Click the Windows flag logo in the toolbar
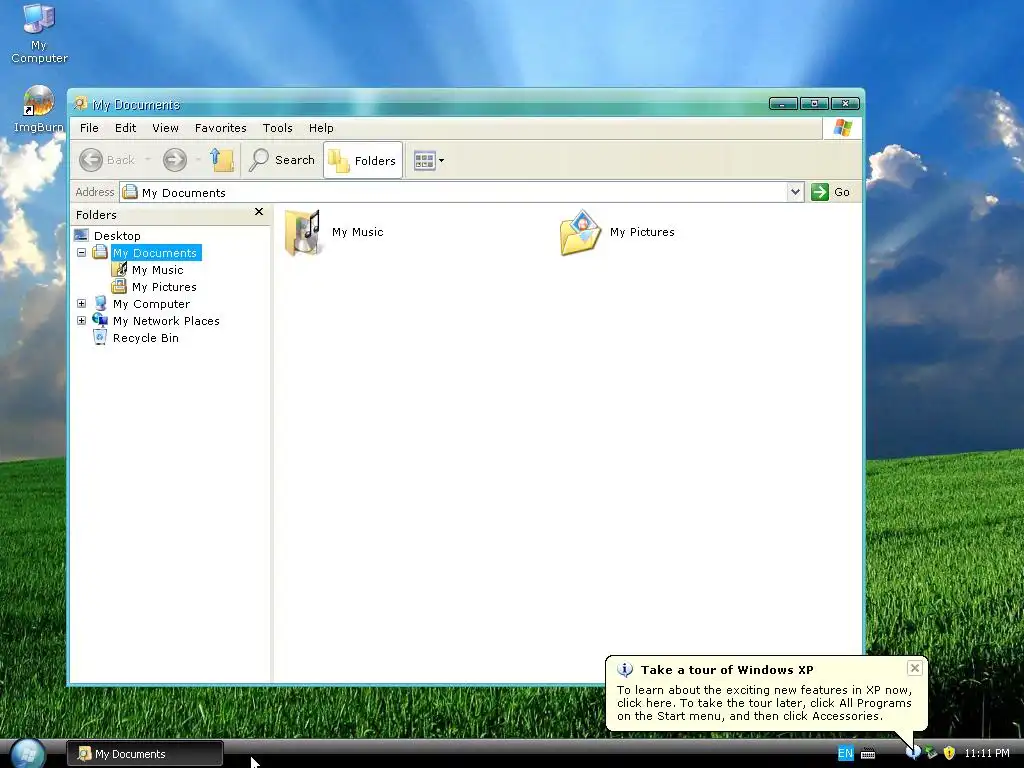Screen dimensions: 1024x768 [842, 127]
